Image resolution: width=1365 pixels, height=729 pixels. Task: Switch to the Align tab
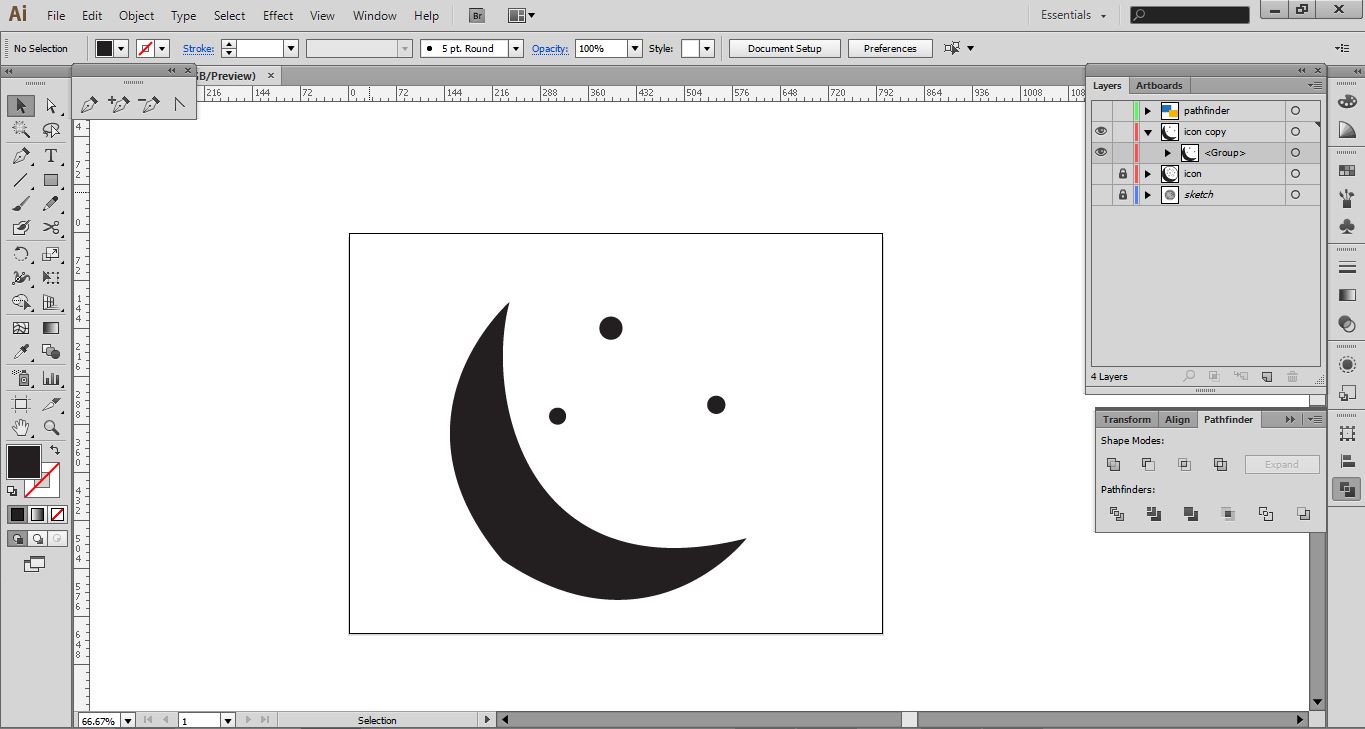[1178, 420]
